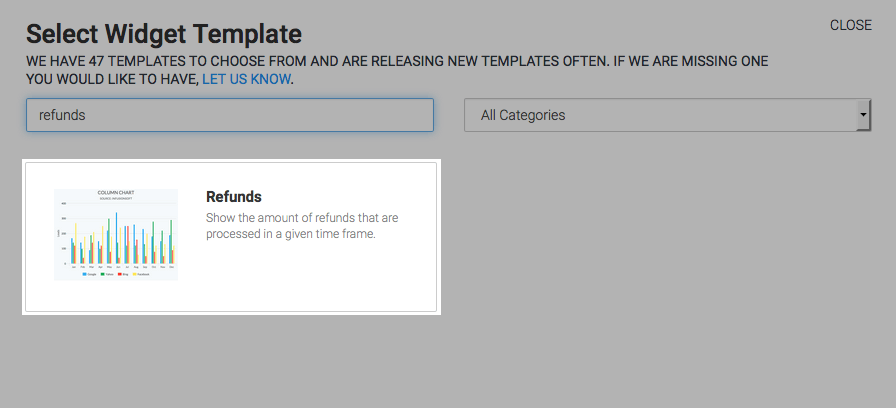Image resolution: width=896 pixels, height=408 pixels.
Task: Click the red Bing legend swatch in preview
Action: coord(120,274)
